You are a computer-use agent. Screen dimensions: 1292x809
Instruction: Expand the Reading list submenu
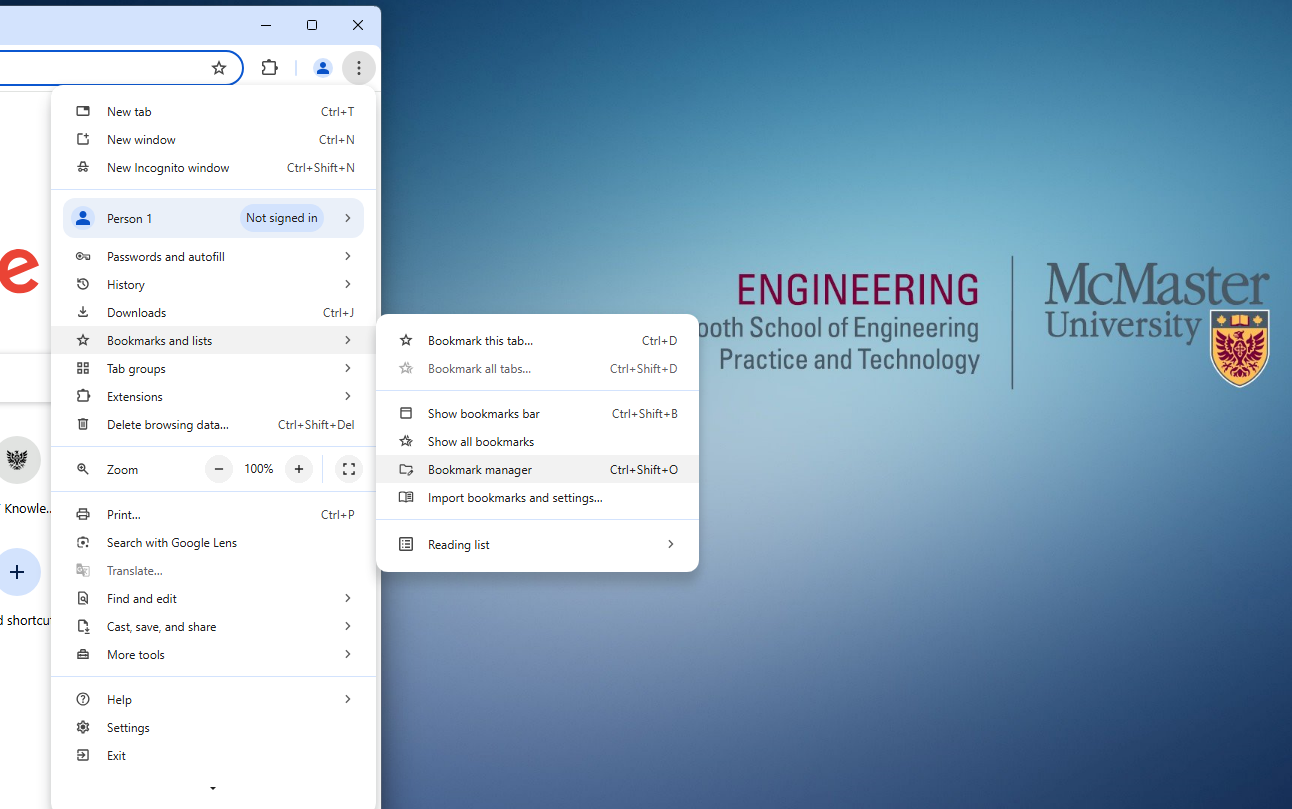pos(537,545)
